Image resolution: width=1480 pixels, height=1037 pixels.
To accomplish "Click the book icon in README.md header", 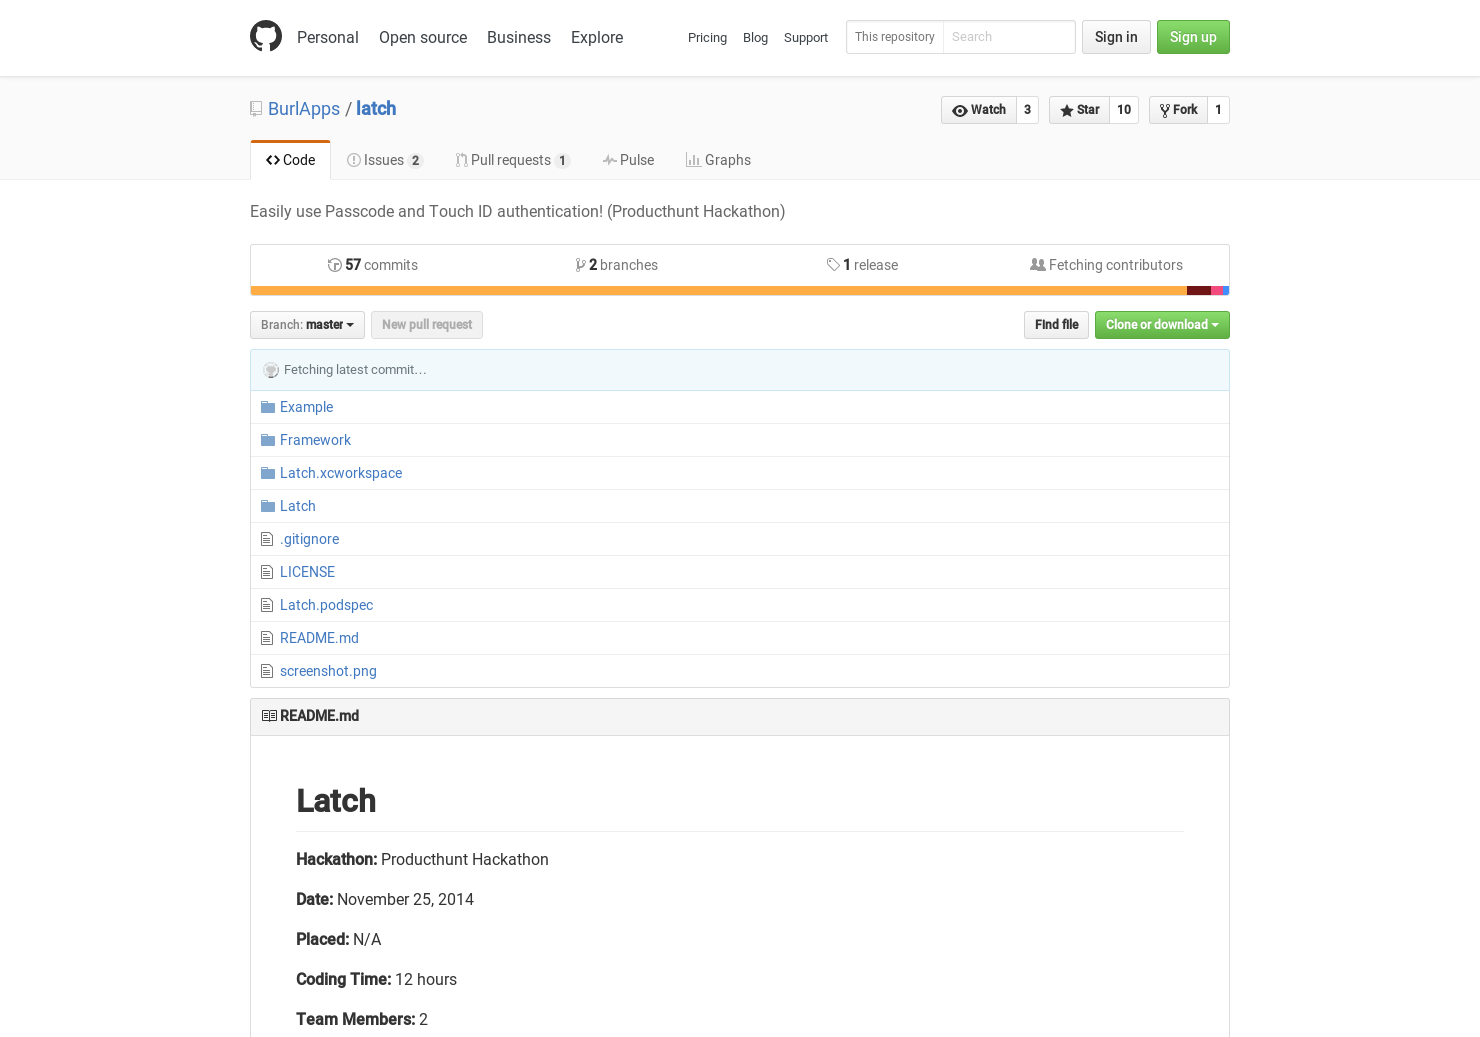I will click(x=269, y=716).
